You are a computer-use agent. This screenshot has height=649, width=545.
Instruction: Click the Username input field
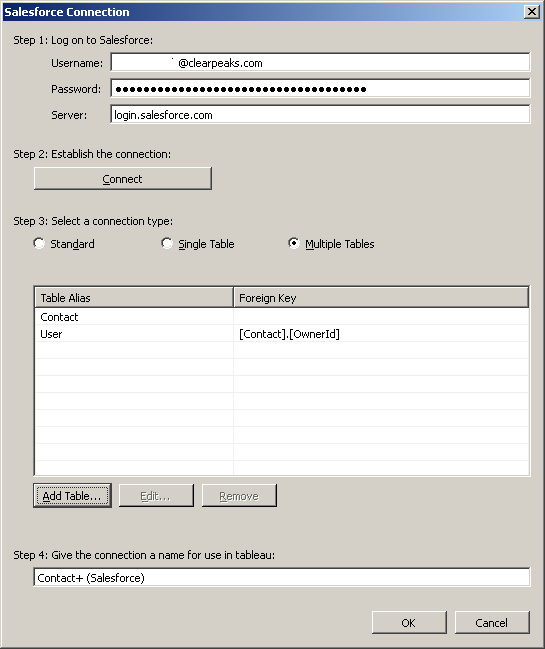point(320,63)
